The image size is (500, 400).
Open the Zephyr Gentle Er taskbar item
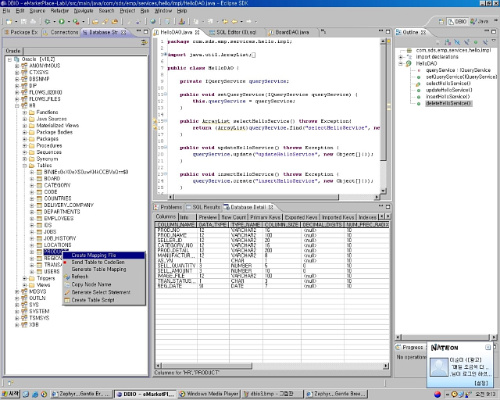tap(81, 394)
